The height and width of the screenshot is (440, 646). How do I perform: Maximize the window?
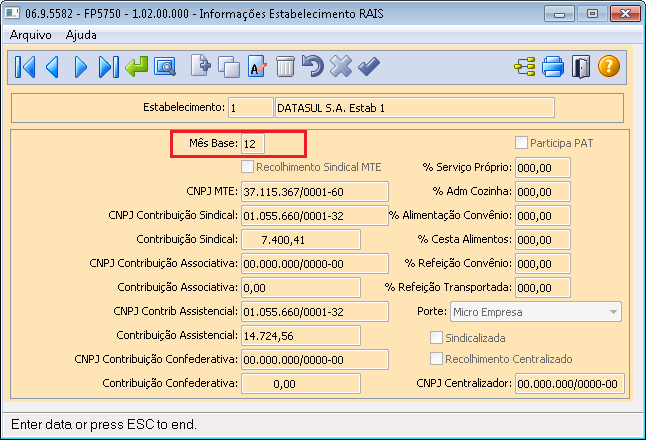pyautogui.click(x=592, y=14)
